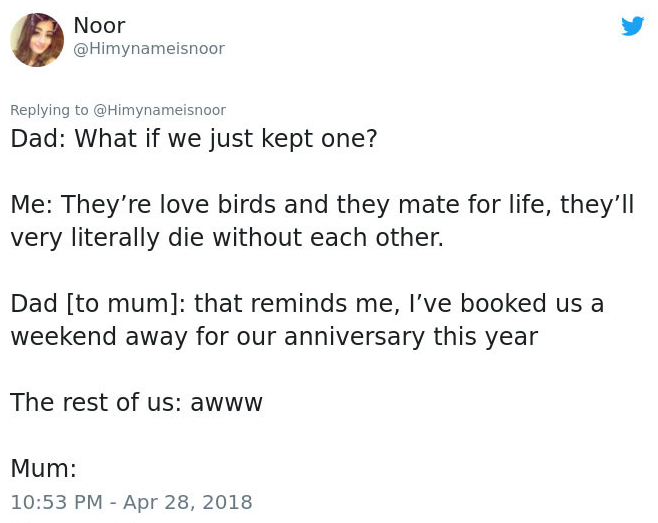Click the display name "Noor"

click(99, 26)
